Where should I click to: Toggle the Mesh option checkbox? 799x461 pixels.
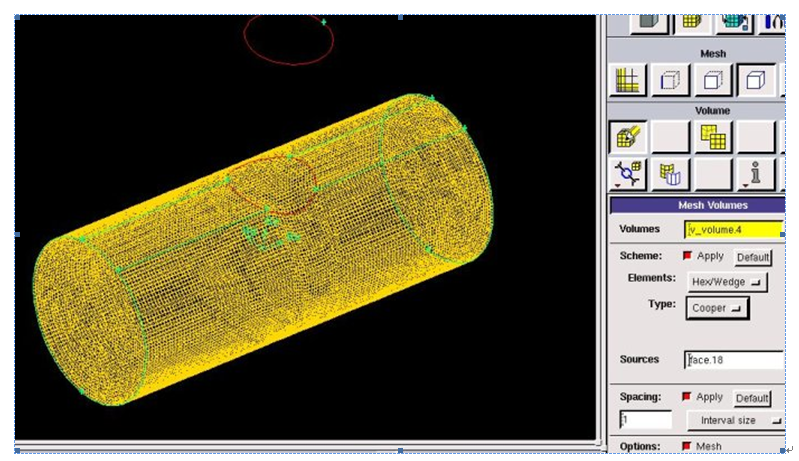687,446
